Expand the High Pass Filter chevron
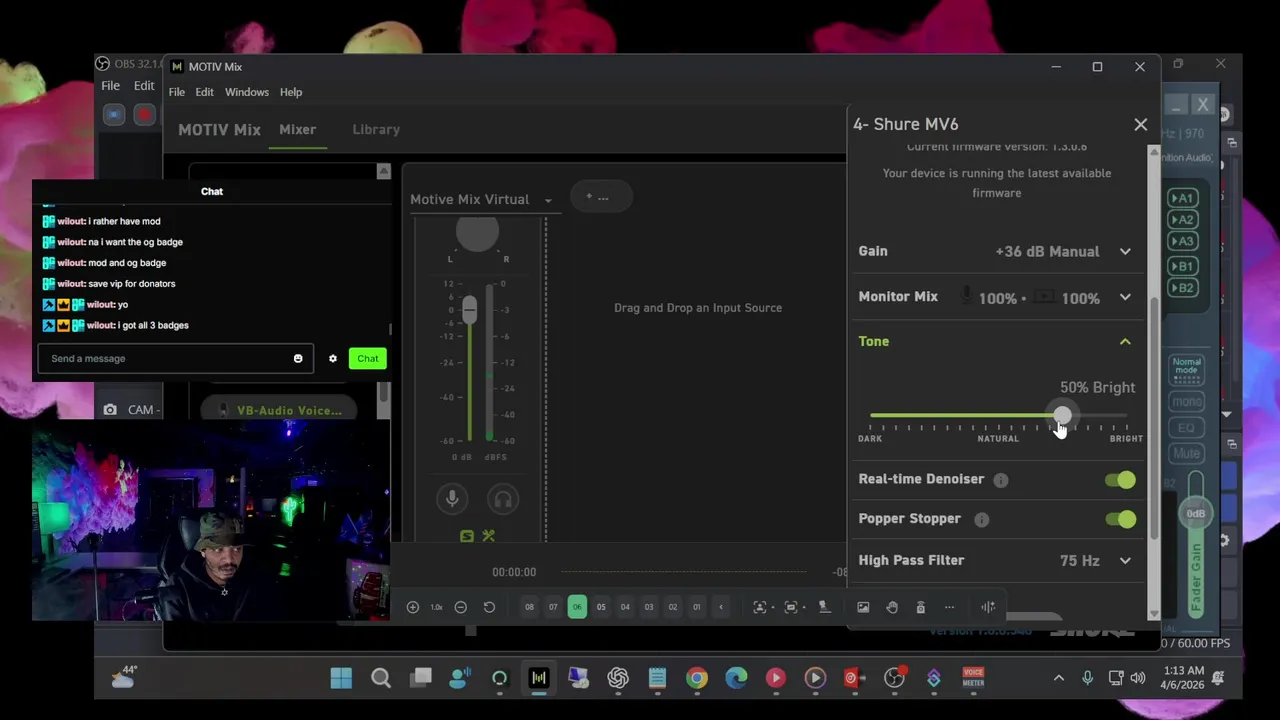Image resolution: width=1280 pixels, height=720 pixels. point(1125,561)
